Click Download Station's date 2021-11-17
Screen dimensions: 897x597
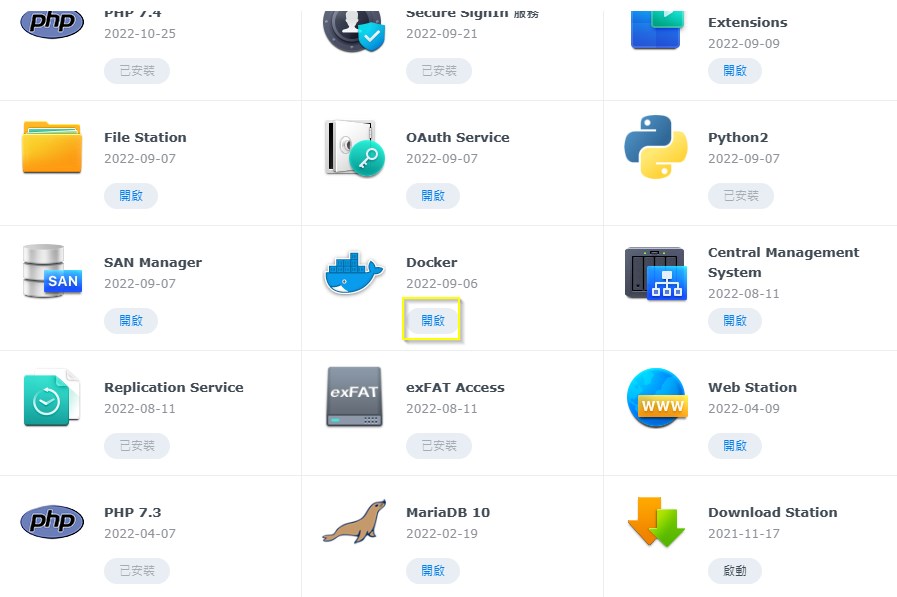744,534
